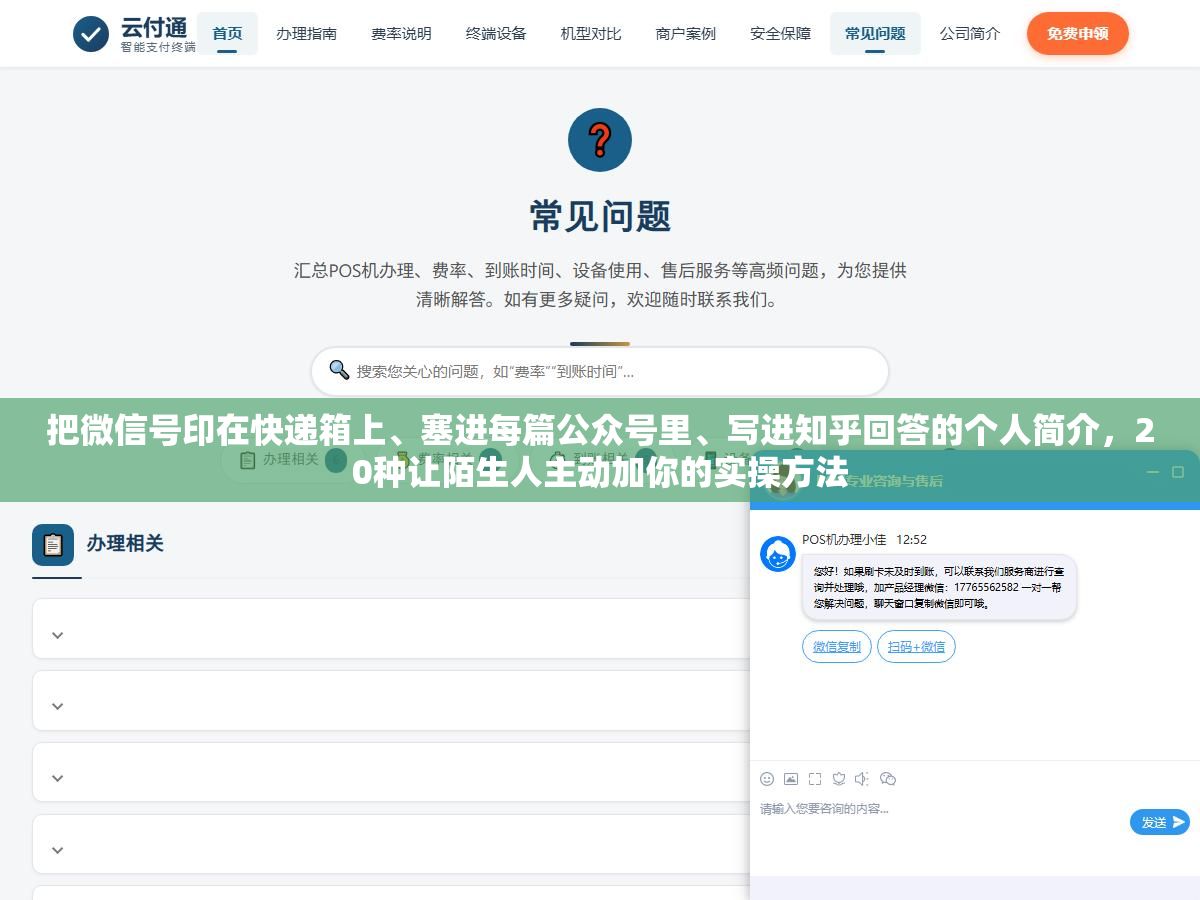Click the image upload icon in chat
Viewport: 1200px width, 900px height.
tap(791, 779)
